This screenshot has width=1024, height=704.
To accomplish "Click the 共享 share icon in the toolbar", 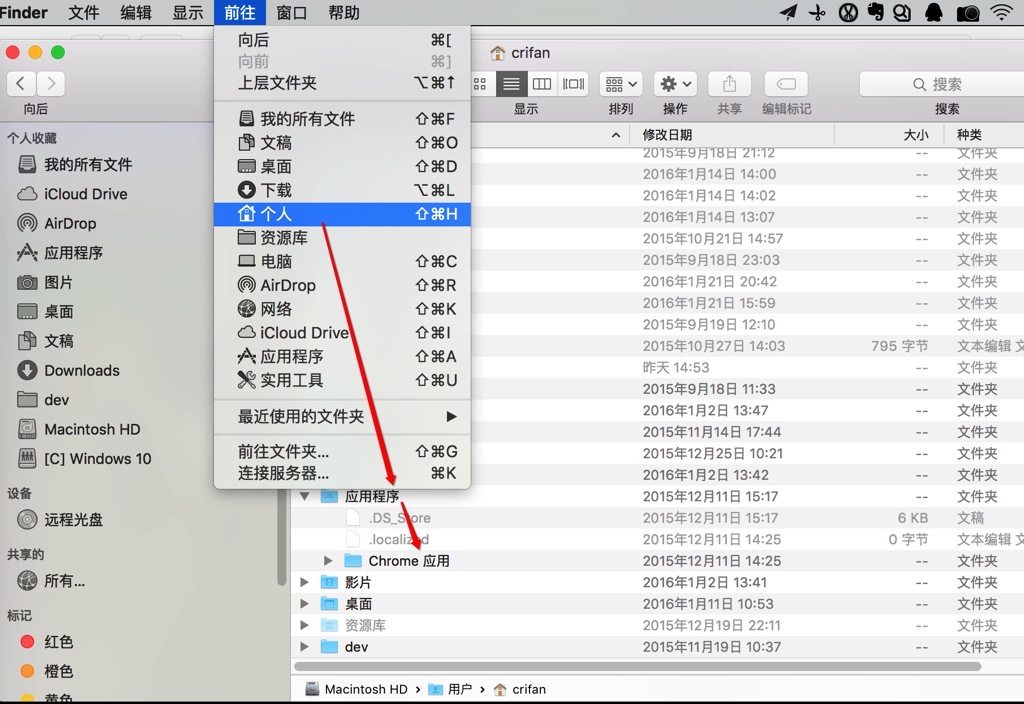I will point(729,84).
